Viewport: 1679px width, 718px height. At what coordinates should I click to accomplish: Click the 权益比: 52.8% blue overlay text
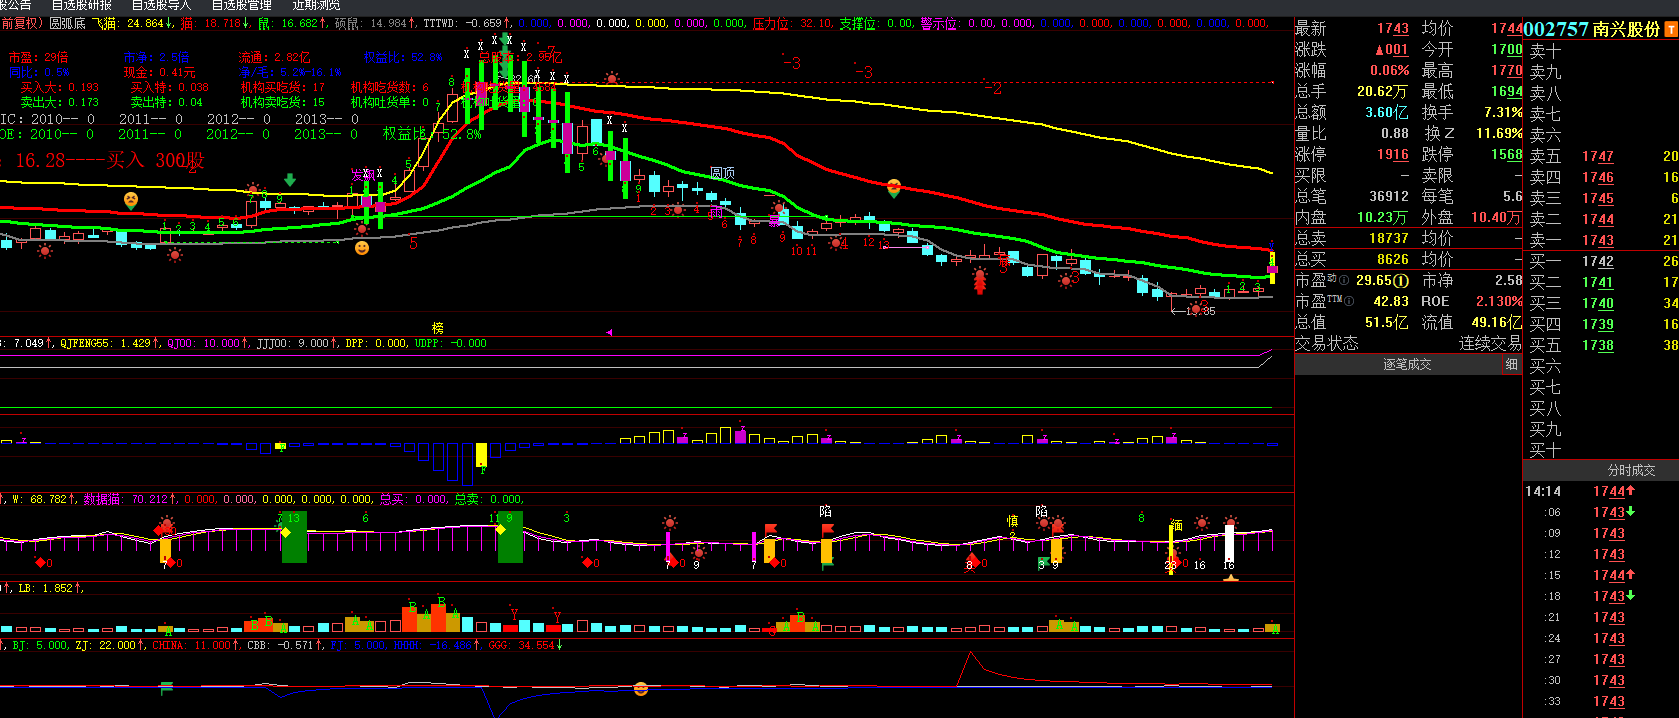[x=403, y=57]
